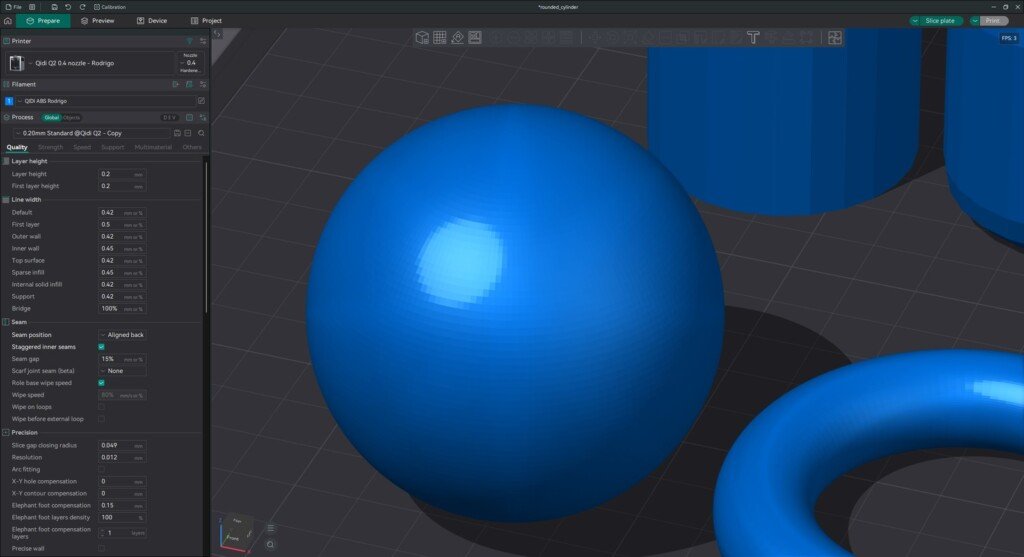Open printer network connection icon
Viewport: 1024px width, 557px height.
[189, 41]
